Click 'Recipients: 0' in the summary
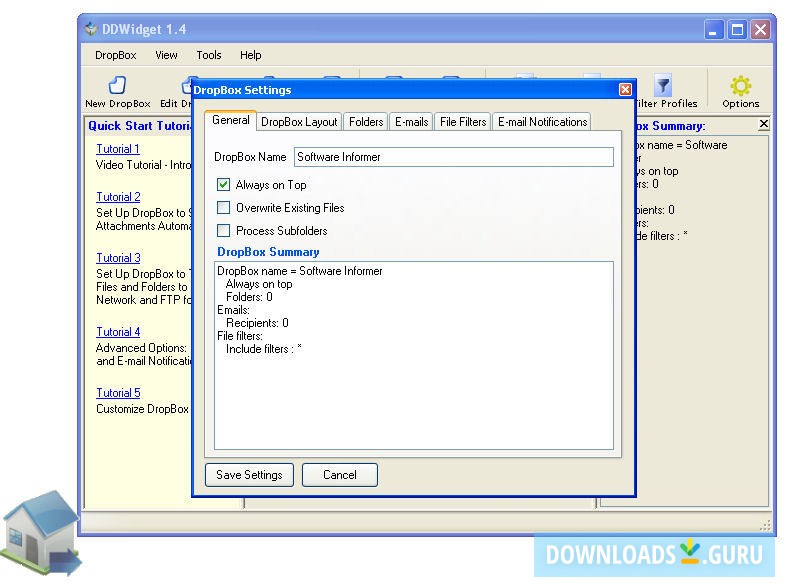 [257, 323]
